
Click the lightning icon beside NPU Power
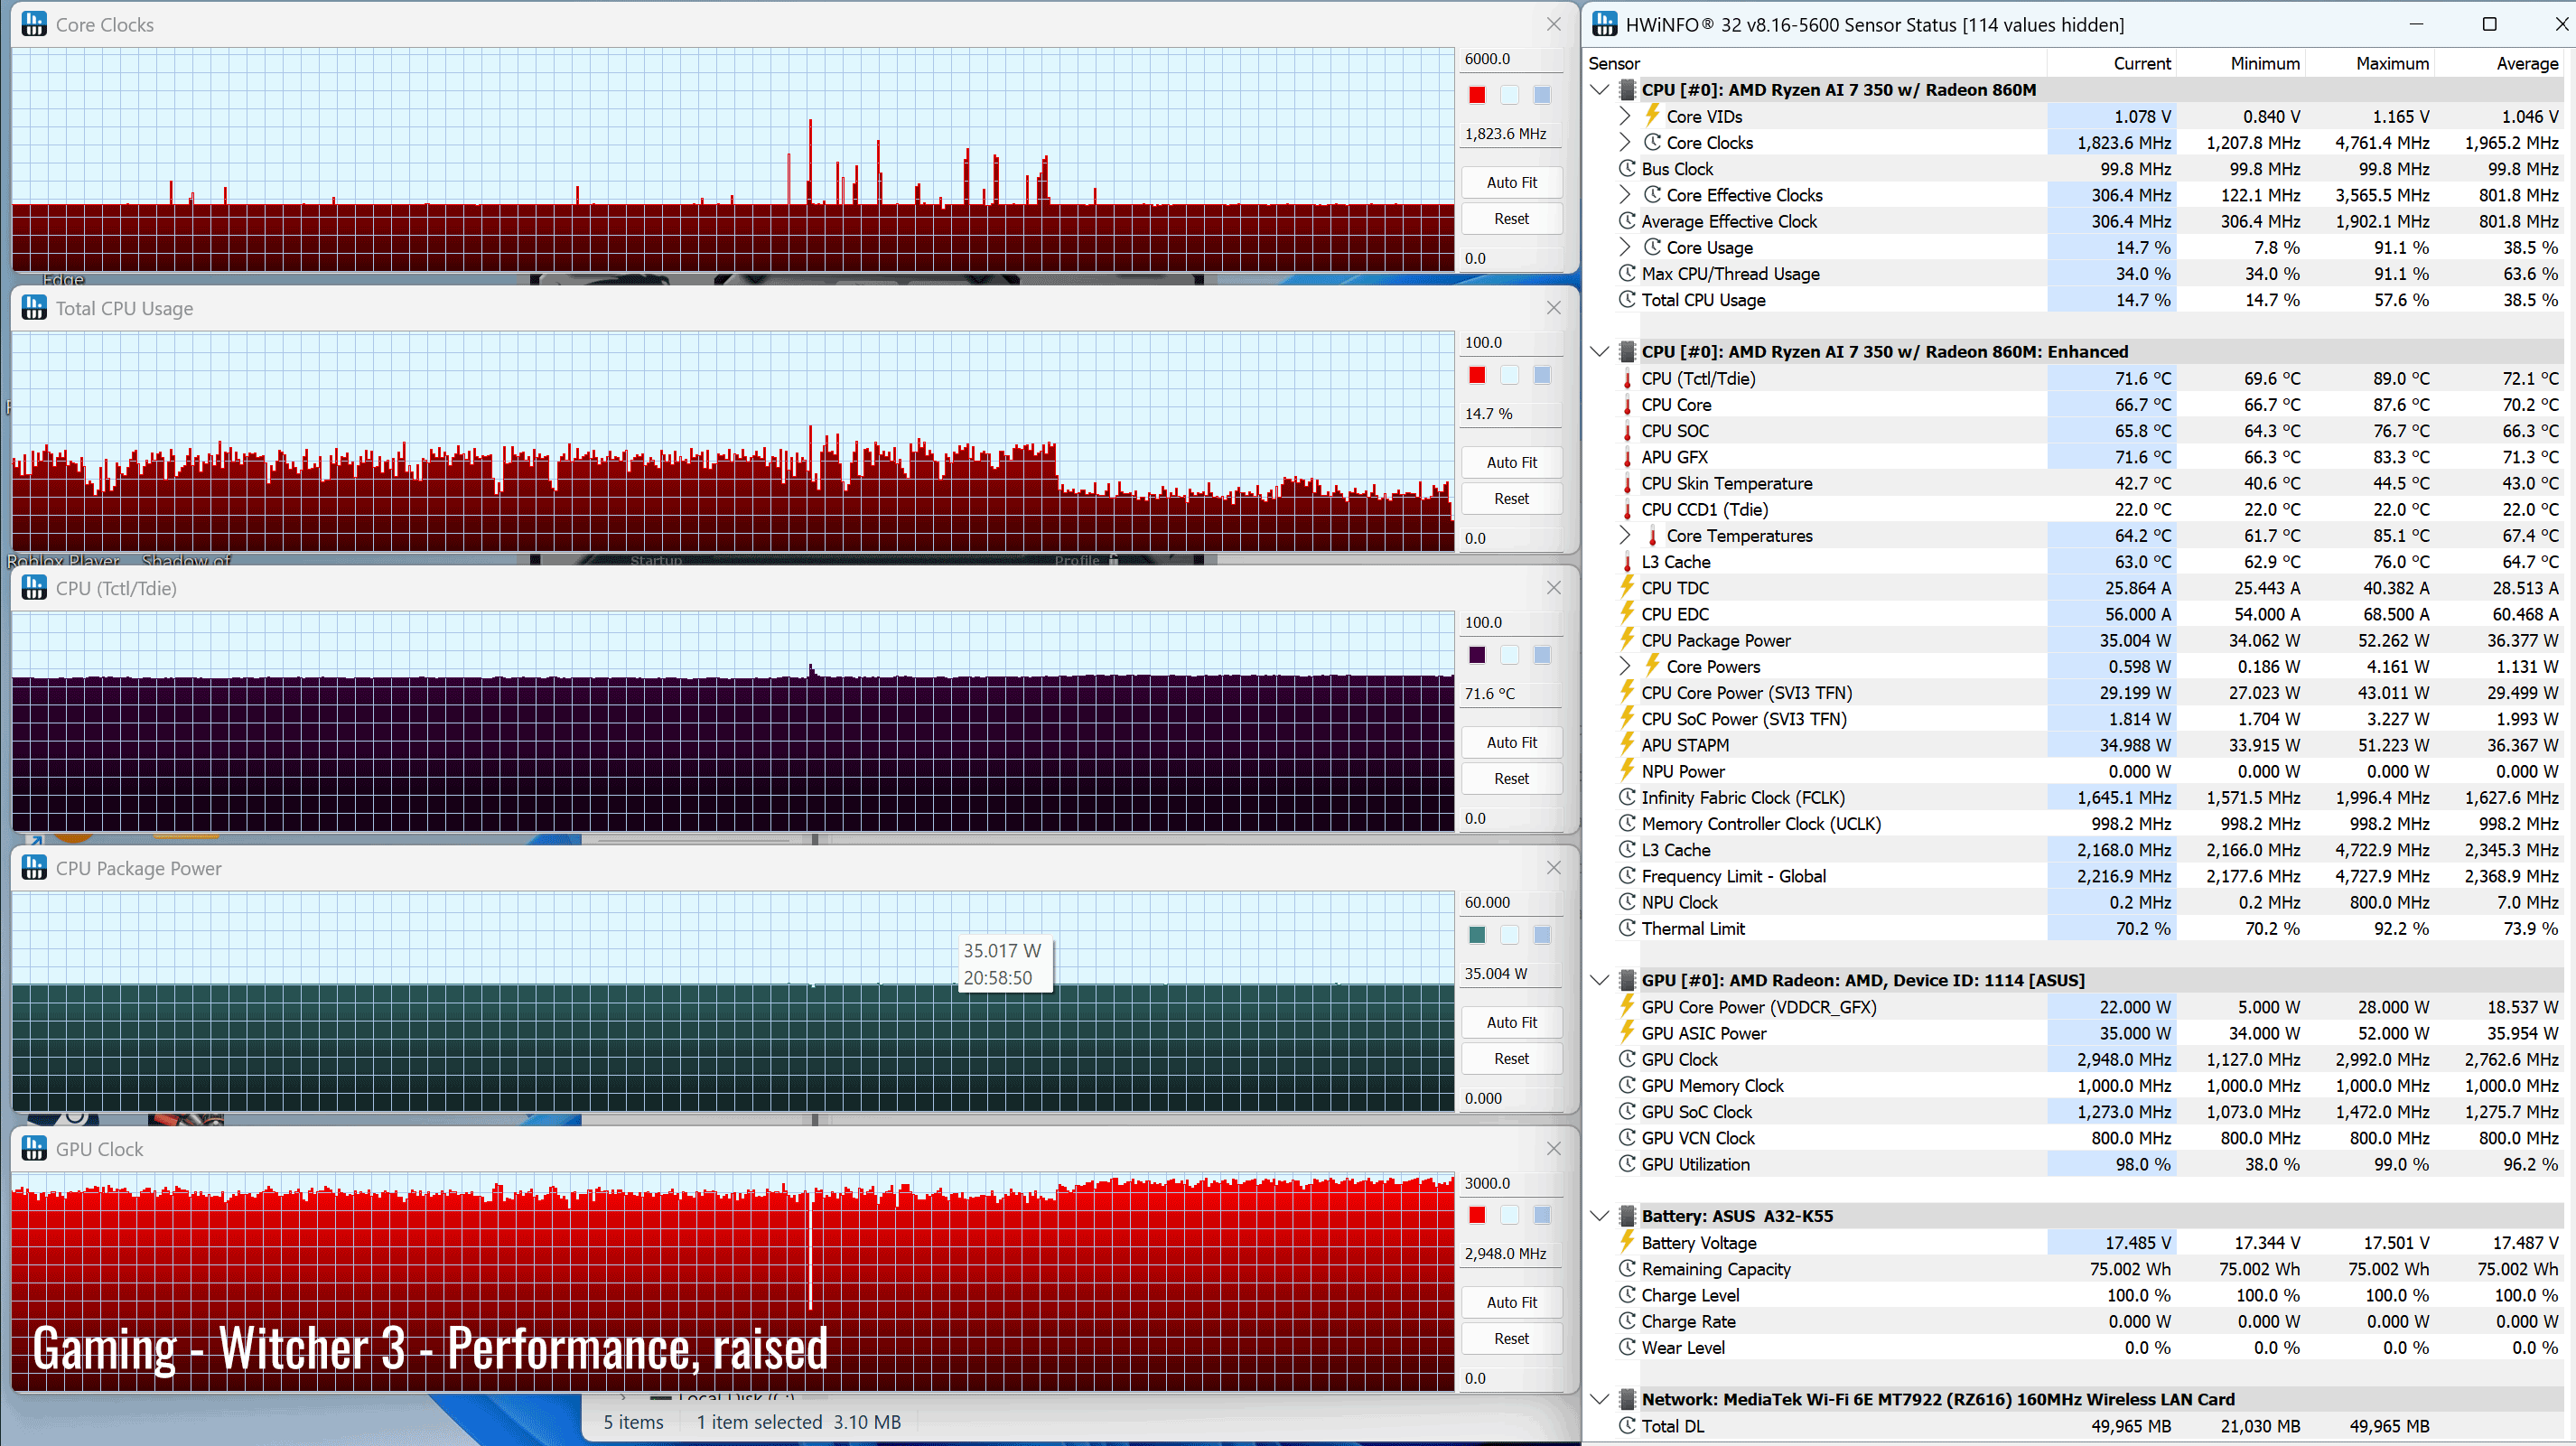pyautogui.click(x=1627, y=771)
